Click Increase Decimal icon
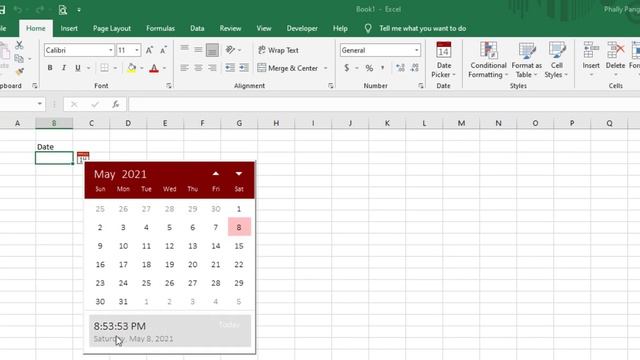Viewport: 640px width, 360px height. [x=400, y=68]
